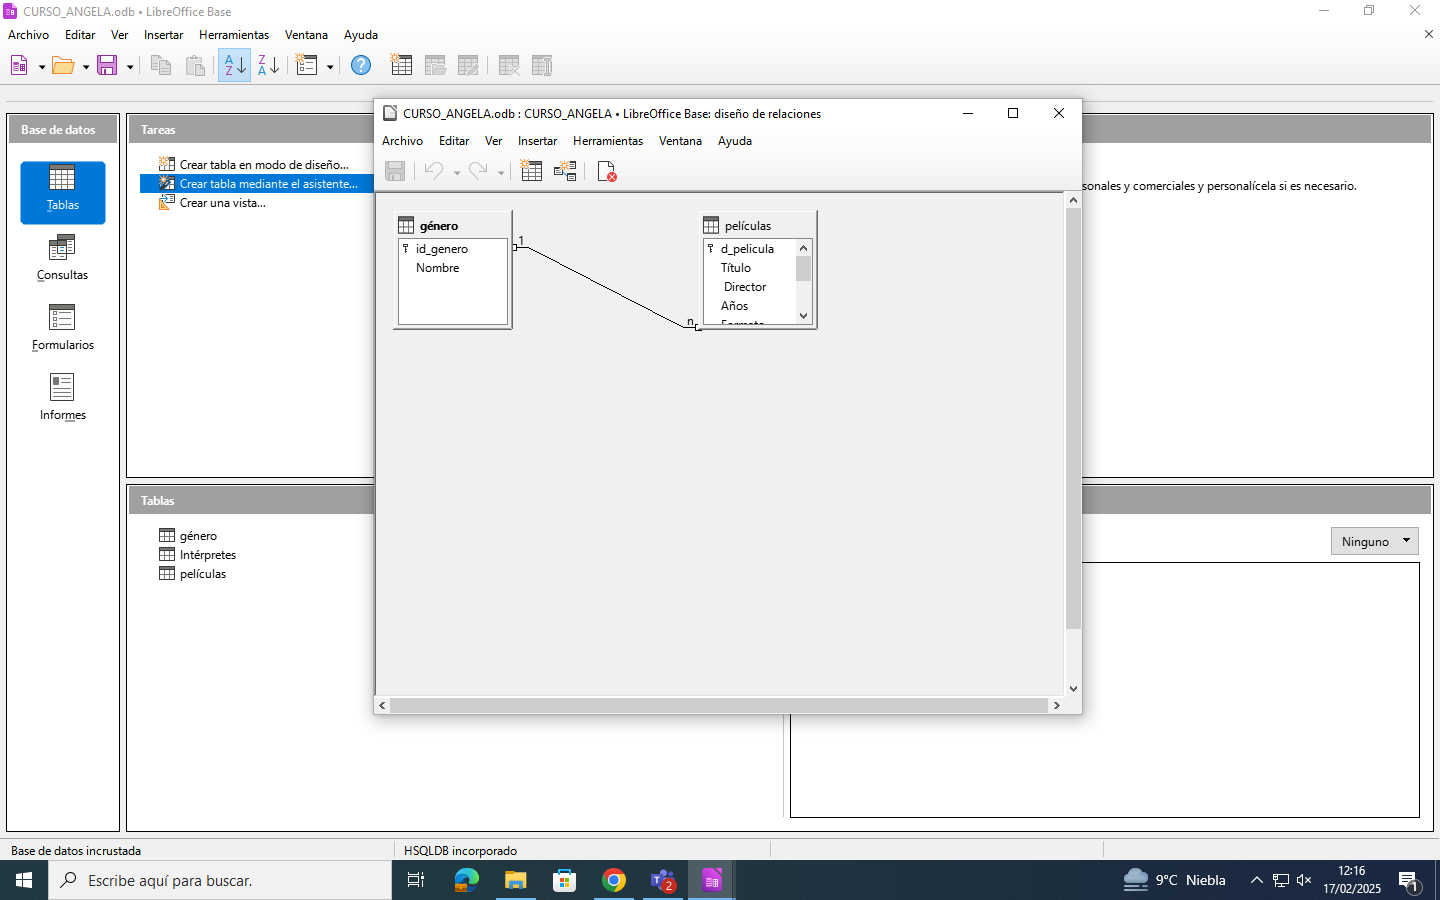The width and height of the screenshot is (1440, 900).
Task: Click Add Tables icon in relation design toolbar
Action: pyautogui.click(x=532, y=171)
